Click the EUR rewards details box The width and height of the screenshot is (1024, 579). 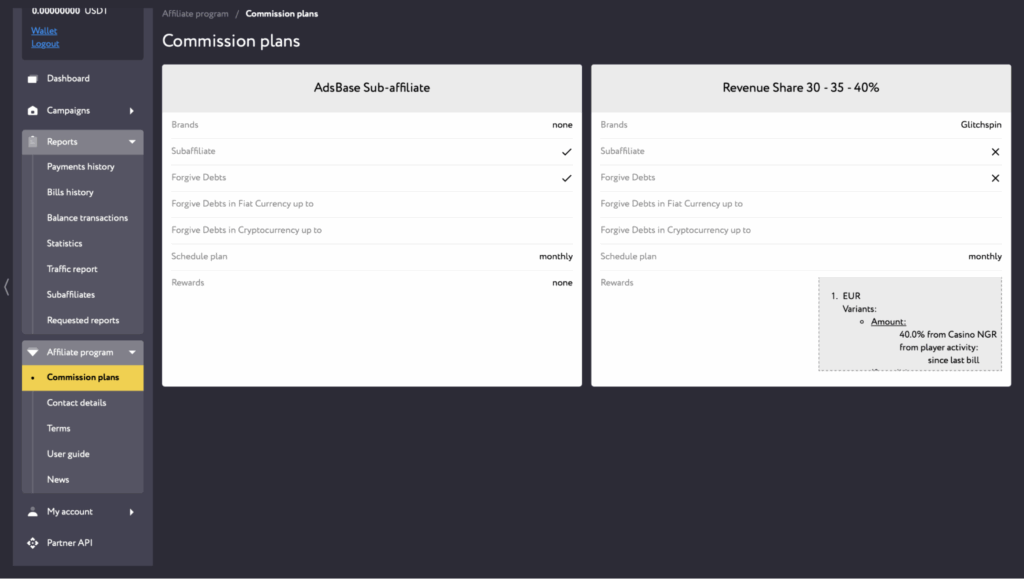point(909,324)
